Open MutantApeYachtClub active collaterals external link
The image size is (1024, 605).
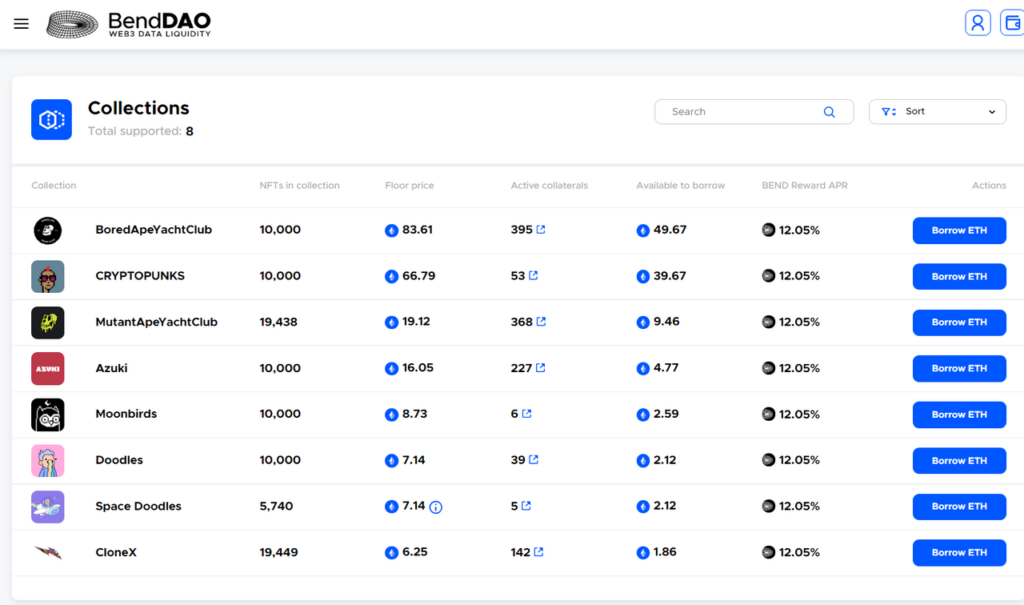pos(541,321)
